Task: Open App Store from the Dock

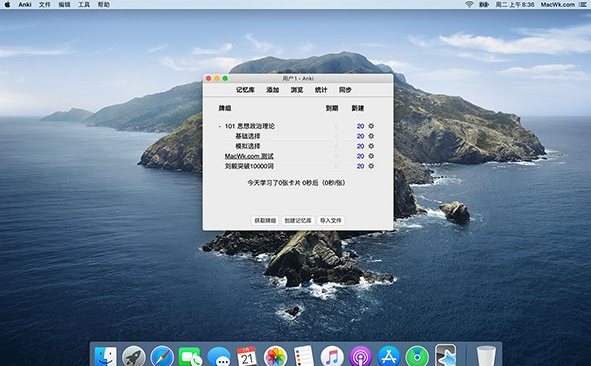Action: point(389,356)
